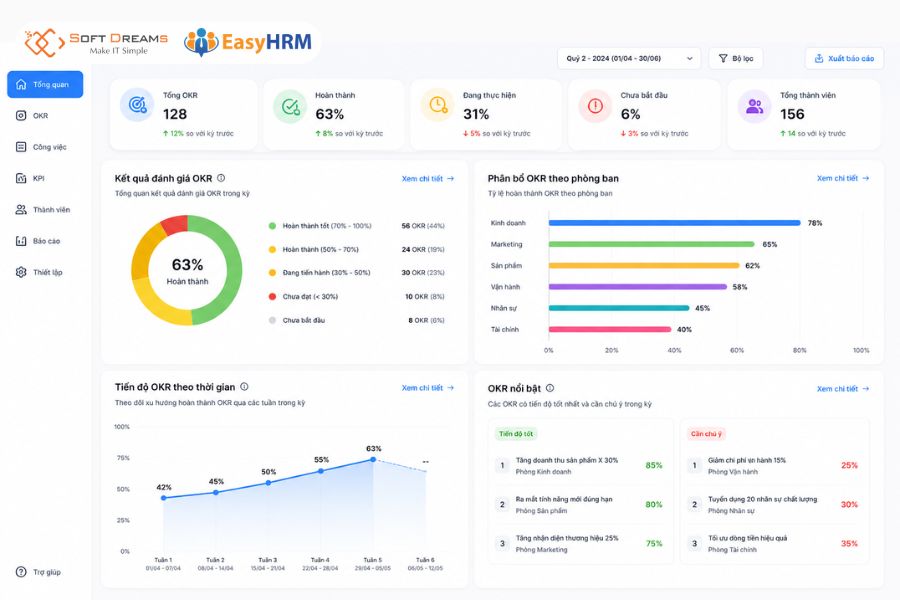This screenshot has width=900, height=600.
Task: Click the Chưa bắt đầu alert icon
Action: coord(595,106)
